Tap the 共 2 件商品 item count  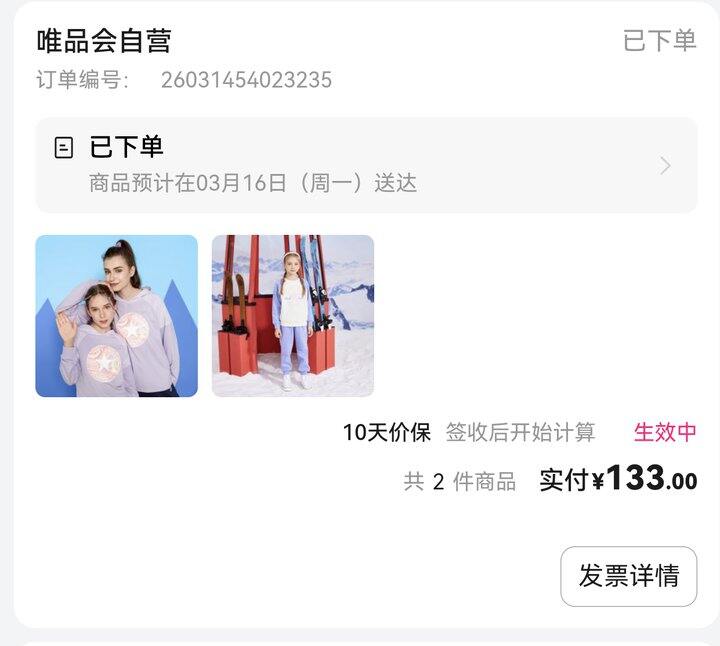point(460,482)
